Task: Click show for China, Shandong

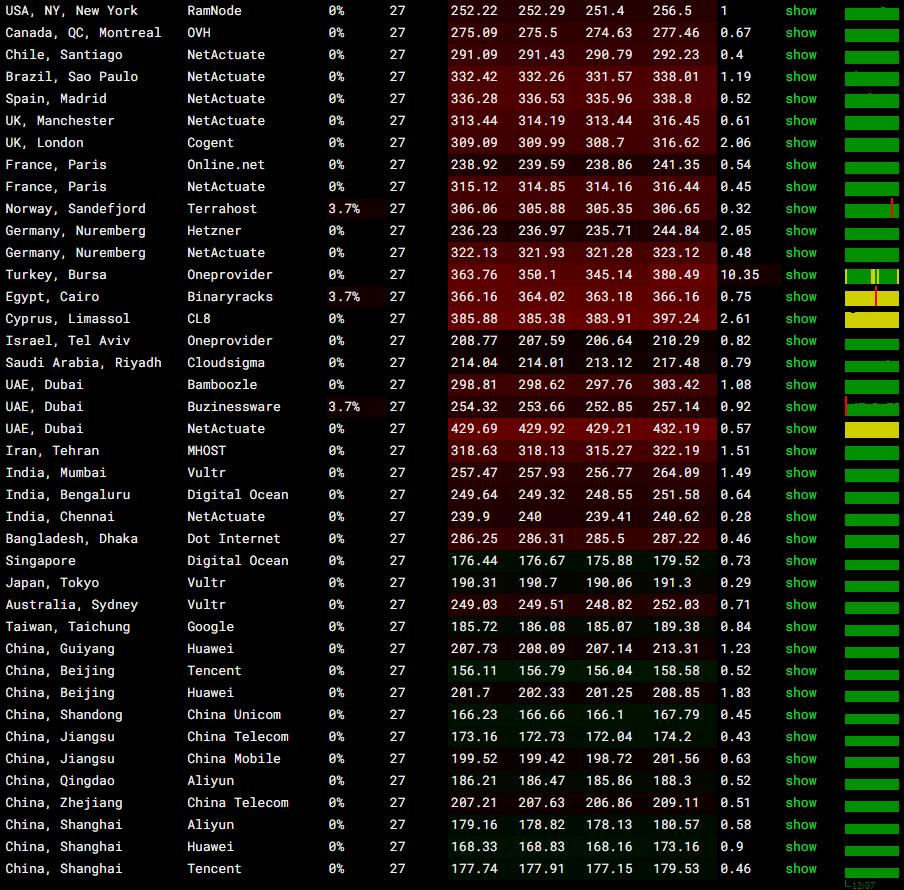Action: tap(801, 715)
